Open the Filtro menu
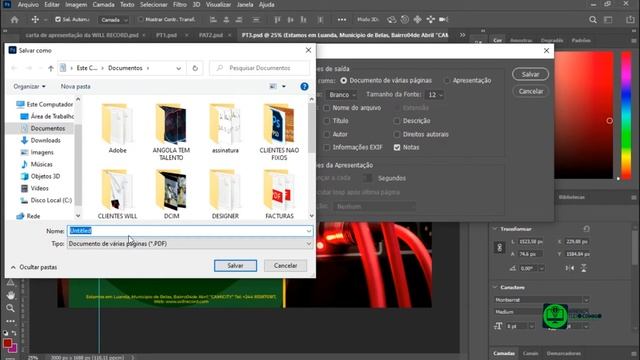 pyautogui.click(x=180, y=4)
